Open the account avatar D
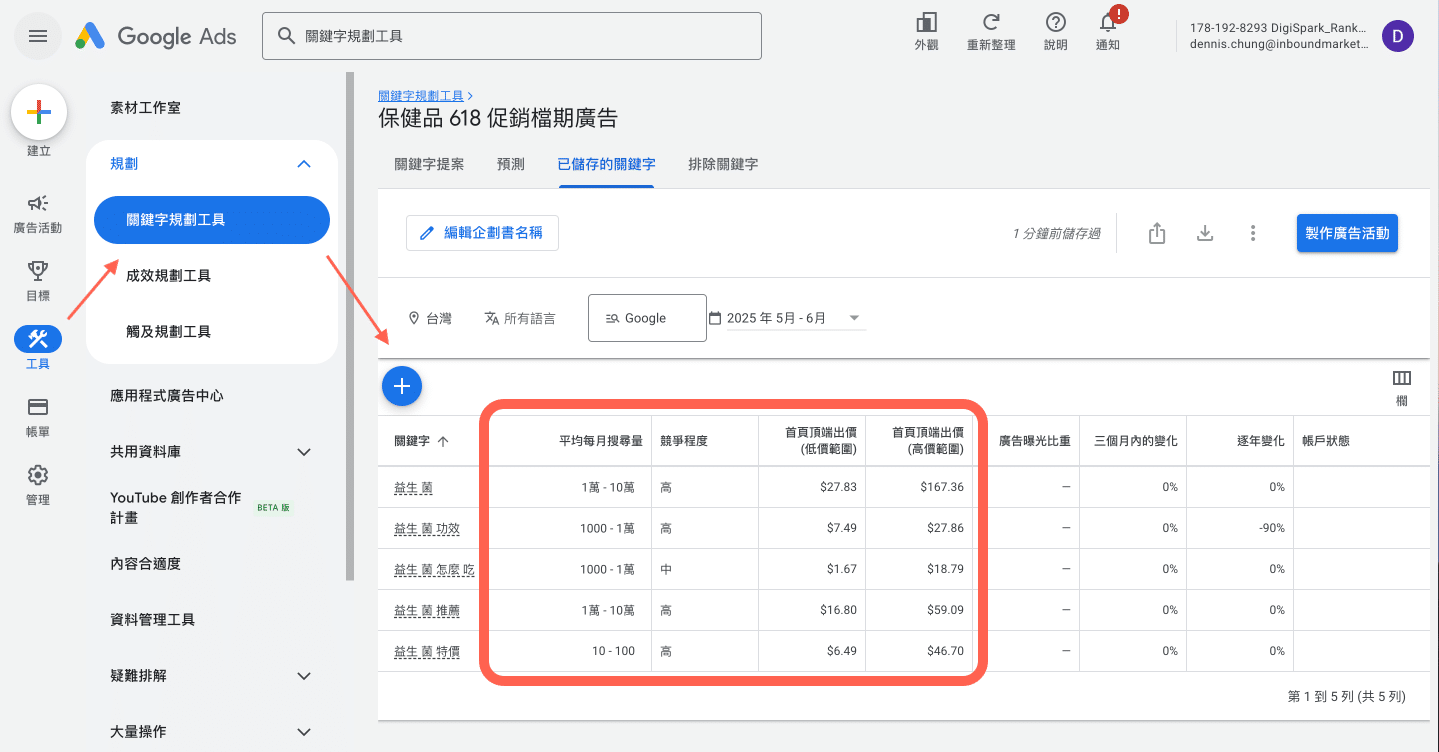This screenshot has width=1439, height=752. (1398, 36)
